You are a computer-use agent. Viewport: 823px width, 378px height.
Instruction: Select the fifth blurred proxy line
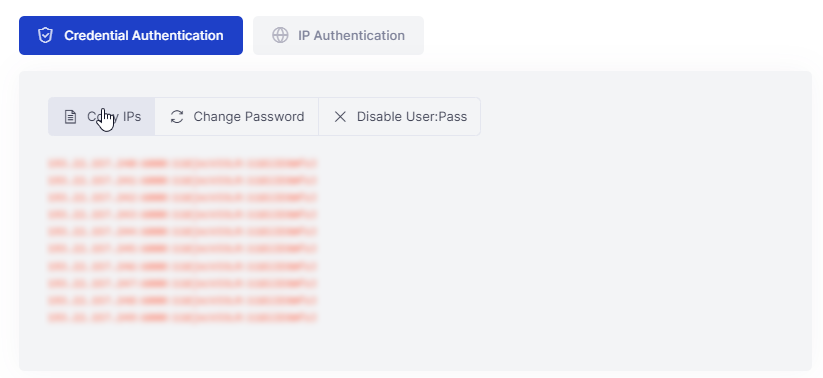click(183, 232)
